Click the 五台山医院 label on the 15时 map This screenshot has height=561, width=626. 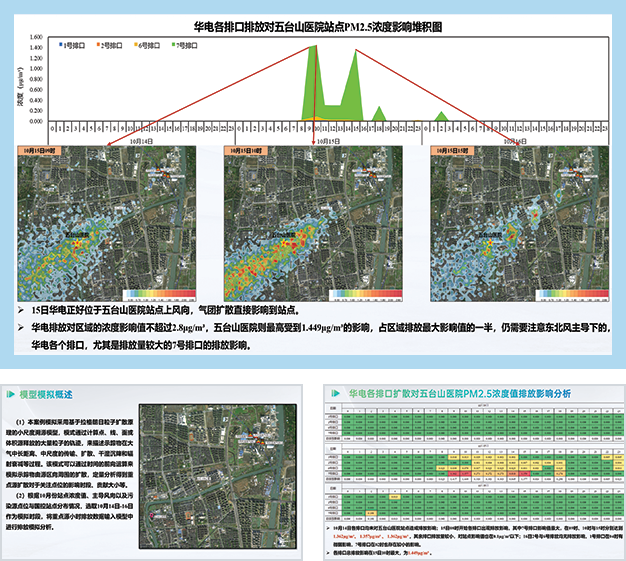pyautogui.click(x=490, y=235)
